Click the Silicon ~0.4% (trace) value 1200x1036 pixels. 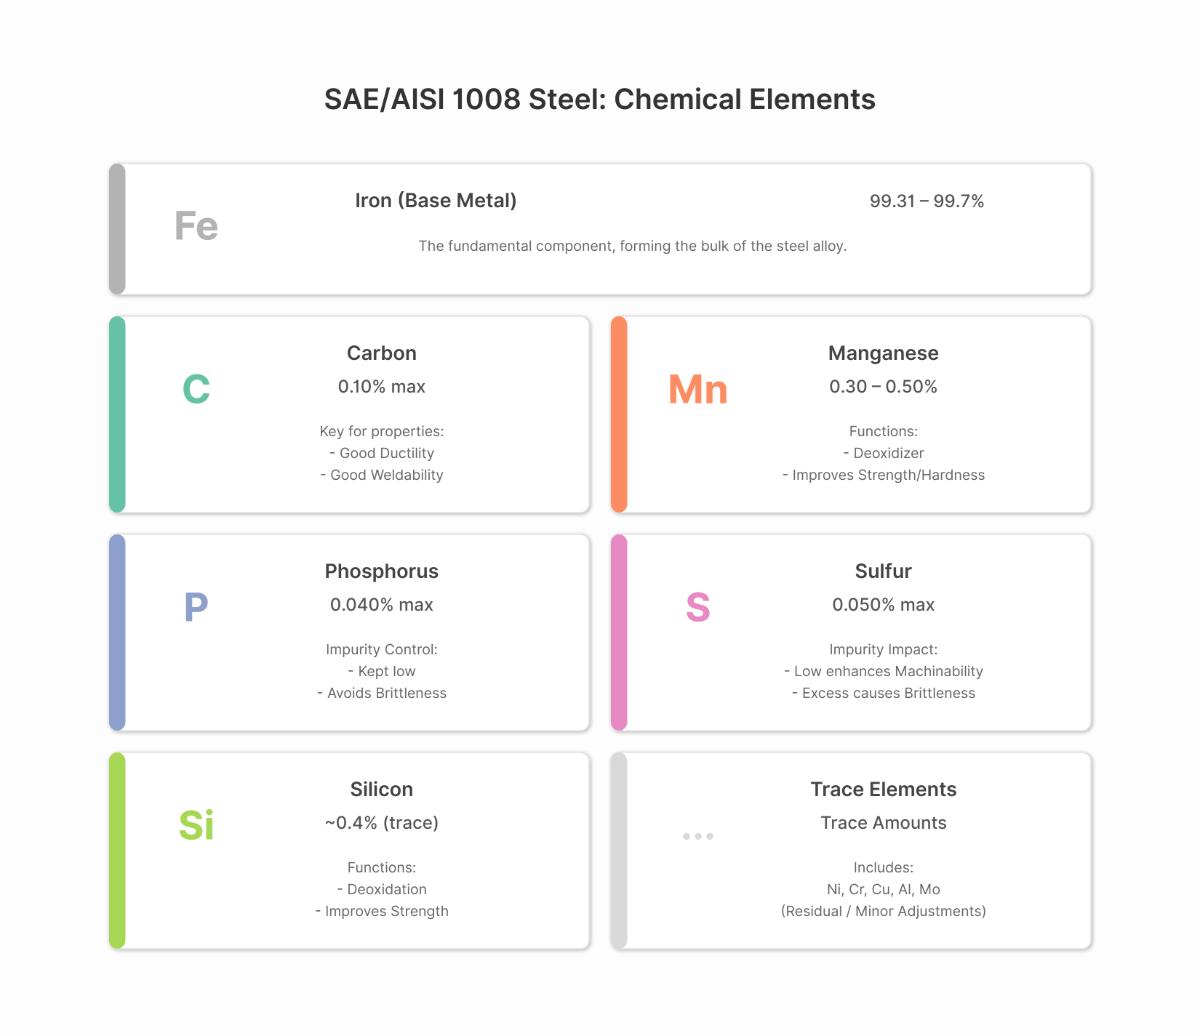point(381,823)
